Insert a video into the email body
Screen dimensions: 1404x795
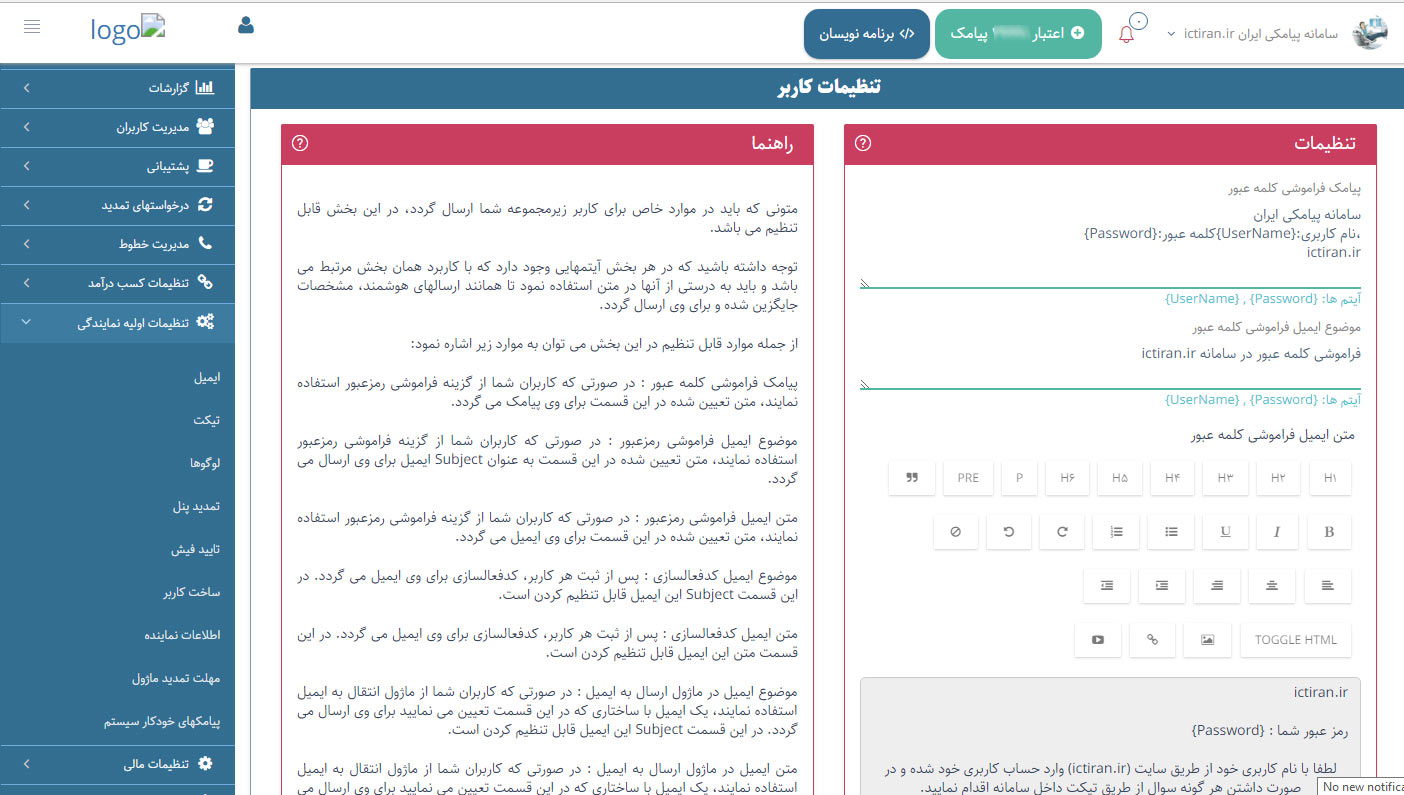(1098, 640)
